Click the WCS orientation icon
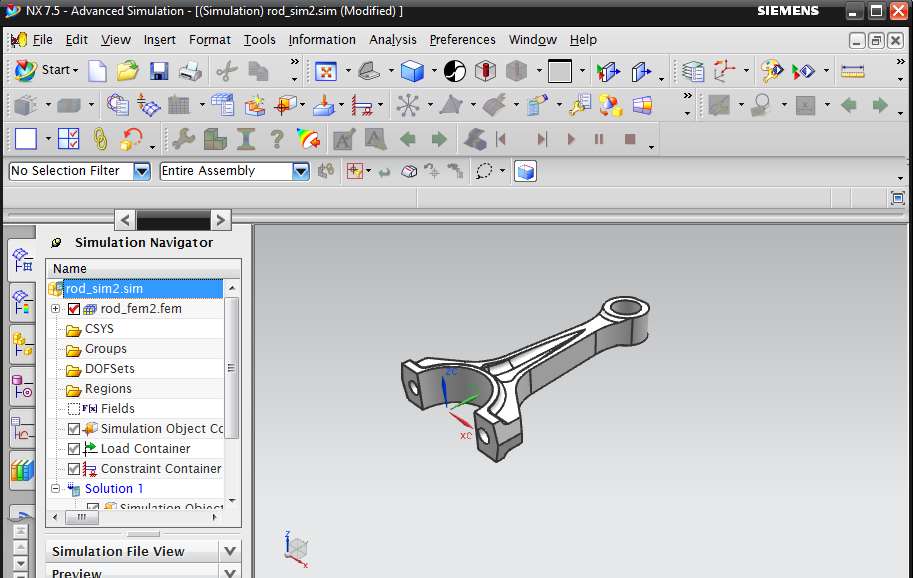 click(724, 71)
